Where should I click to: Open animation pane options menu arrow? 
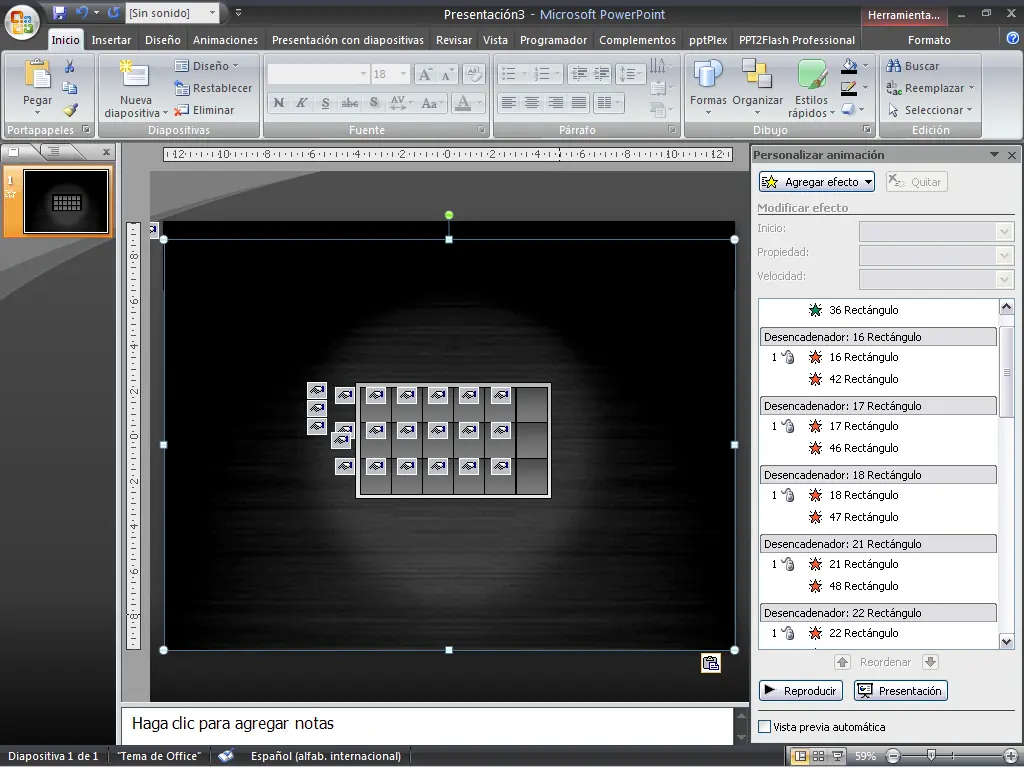tap(994, 155)
